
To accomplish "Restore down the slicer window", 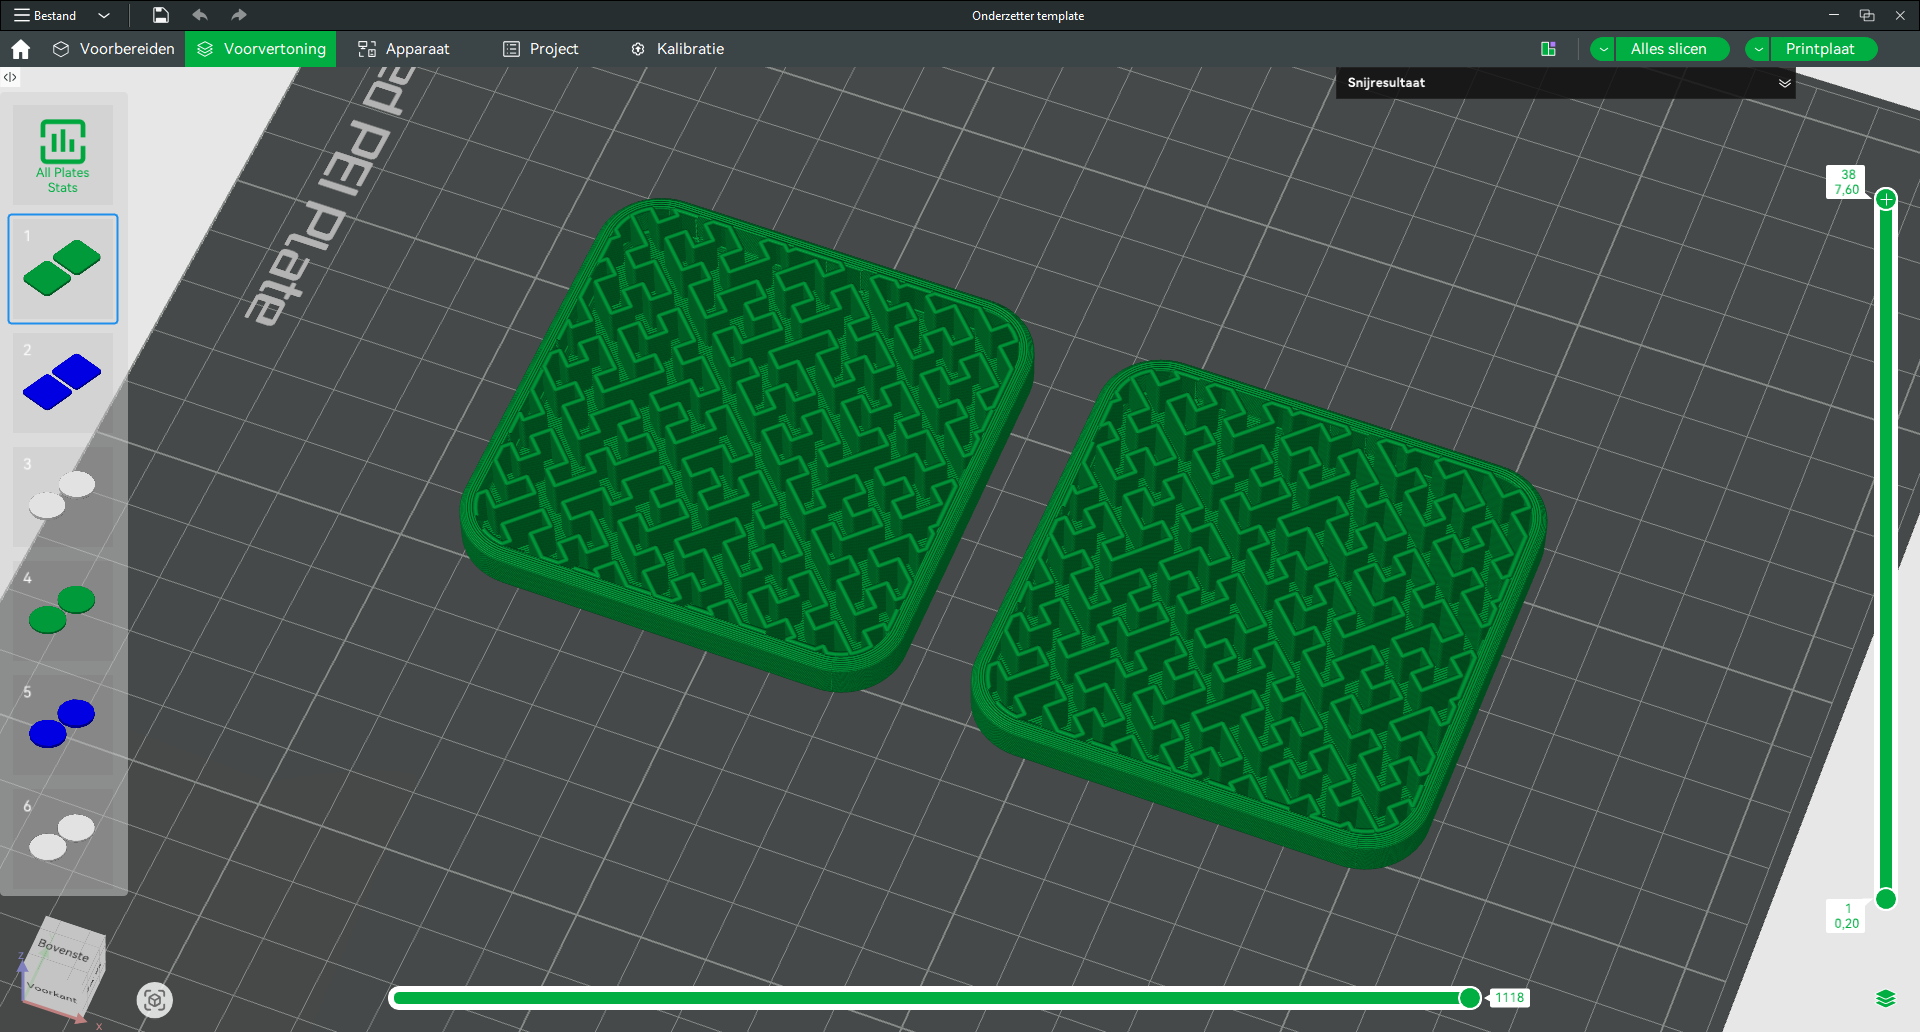I will point(1867,15).
